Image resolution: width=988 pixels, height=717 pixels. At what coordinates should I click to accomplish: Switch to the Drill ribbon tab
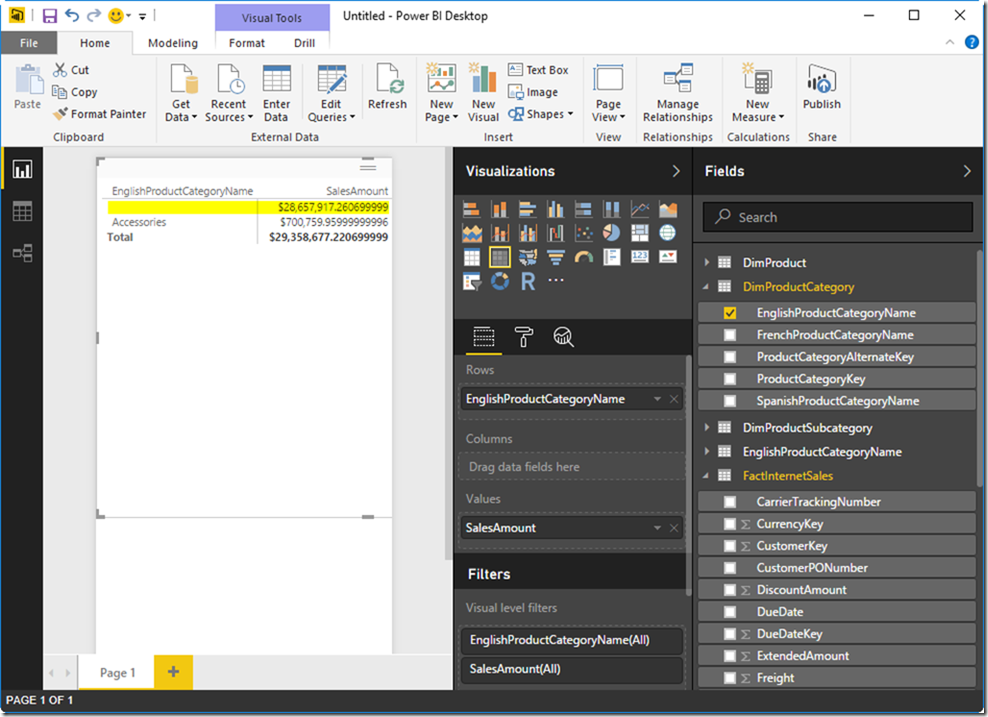tap(304, 43)
